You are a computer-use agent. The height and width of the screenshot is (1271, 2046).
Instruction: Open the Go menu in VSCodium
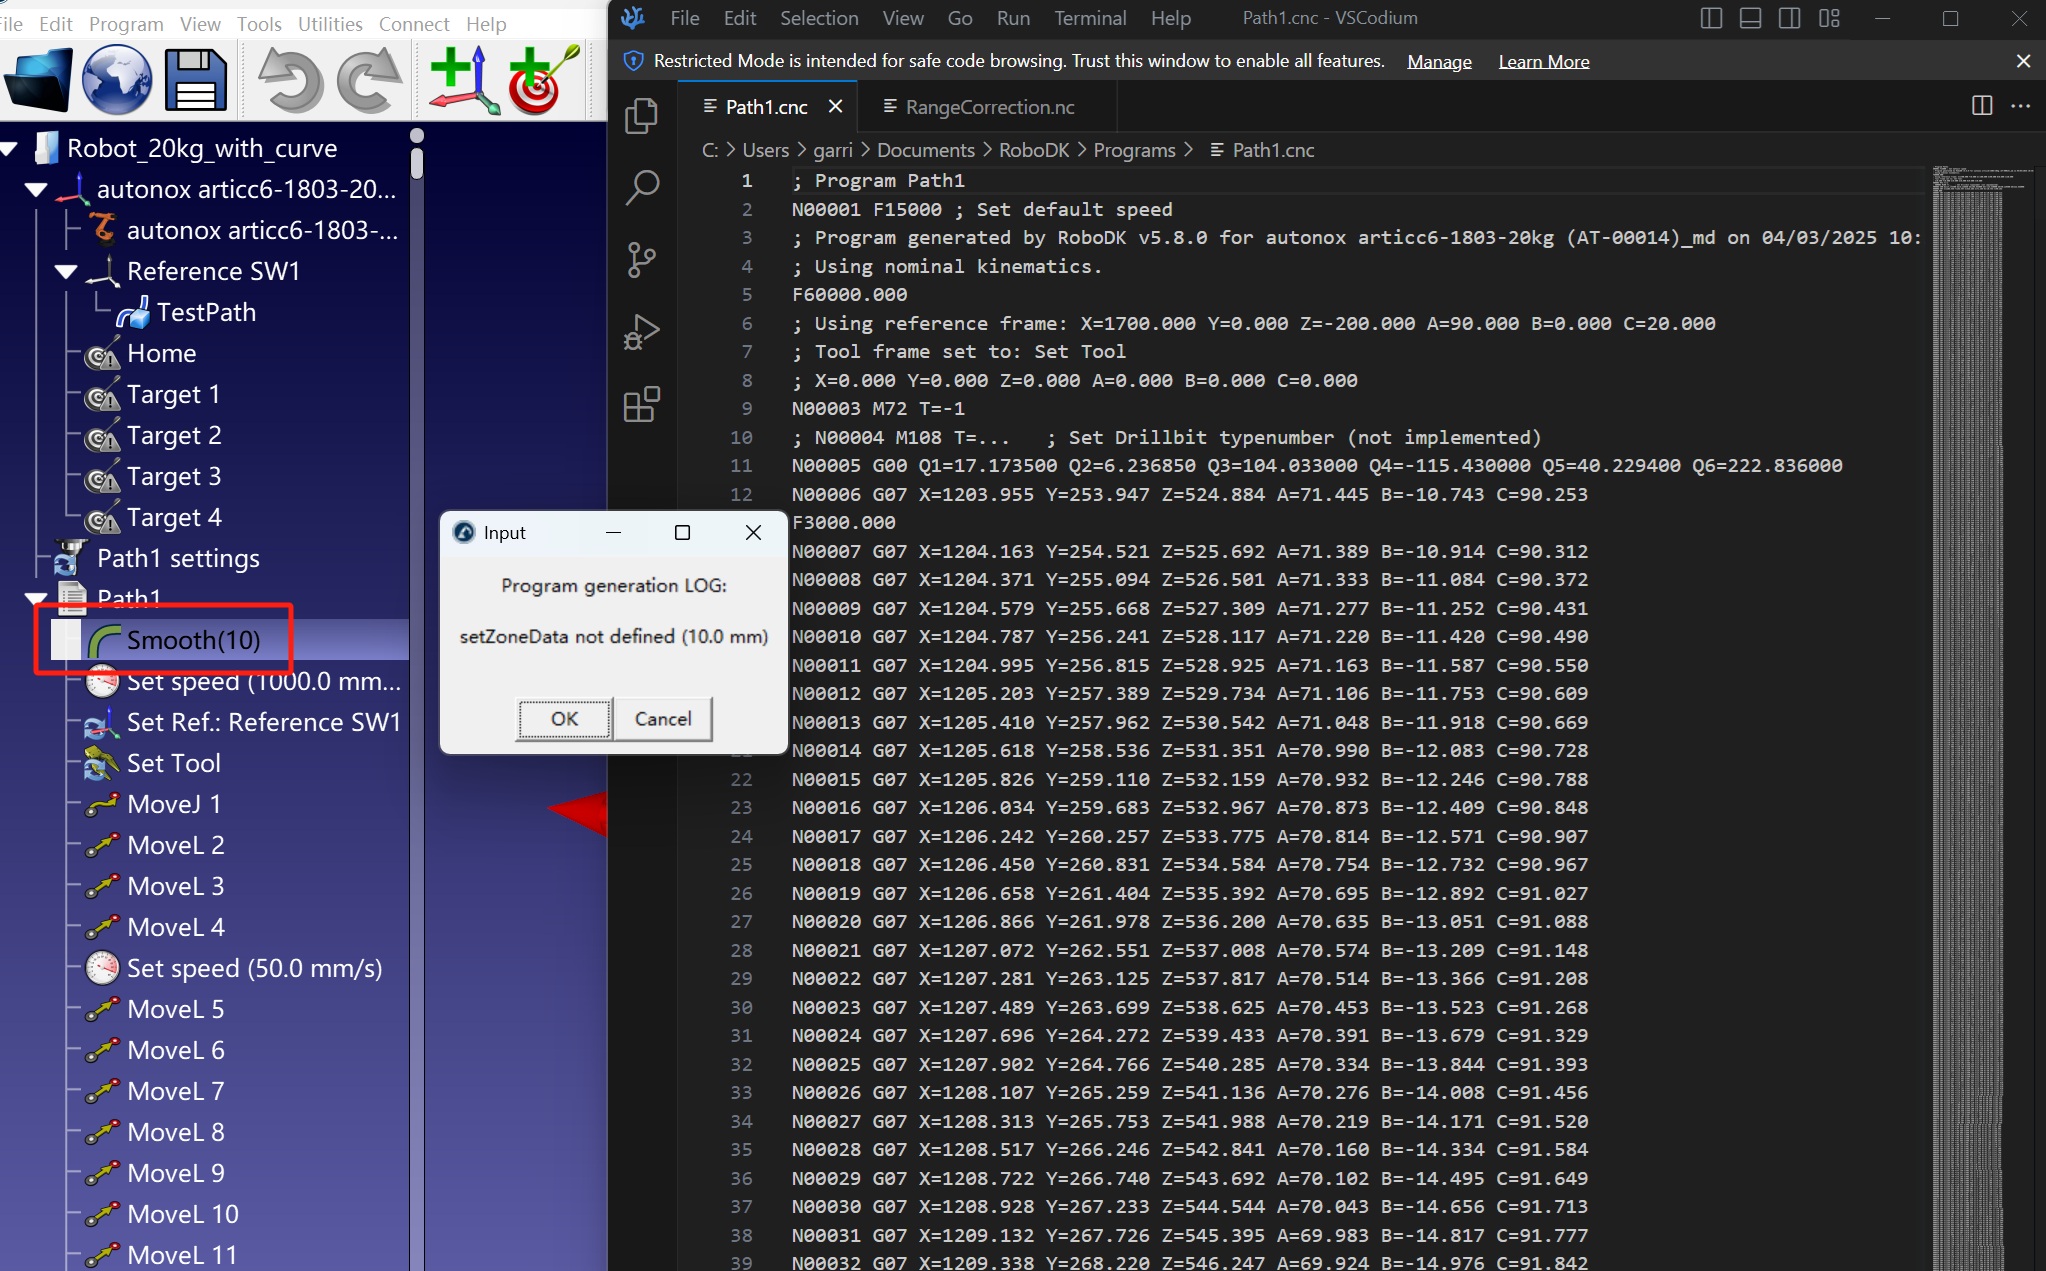click(x=960, y=18)
